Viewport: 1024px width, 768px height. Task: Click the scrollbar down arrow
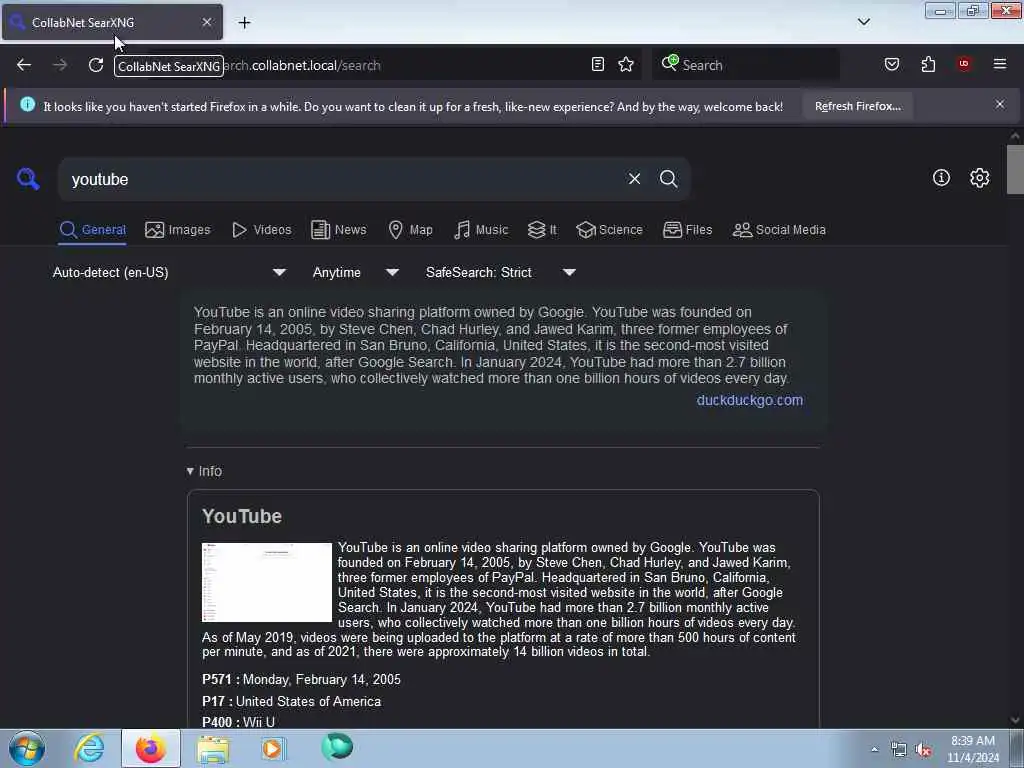point(1015,720)
